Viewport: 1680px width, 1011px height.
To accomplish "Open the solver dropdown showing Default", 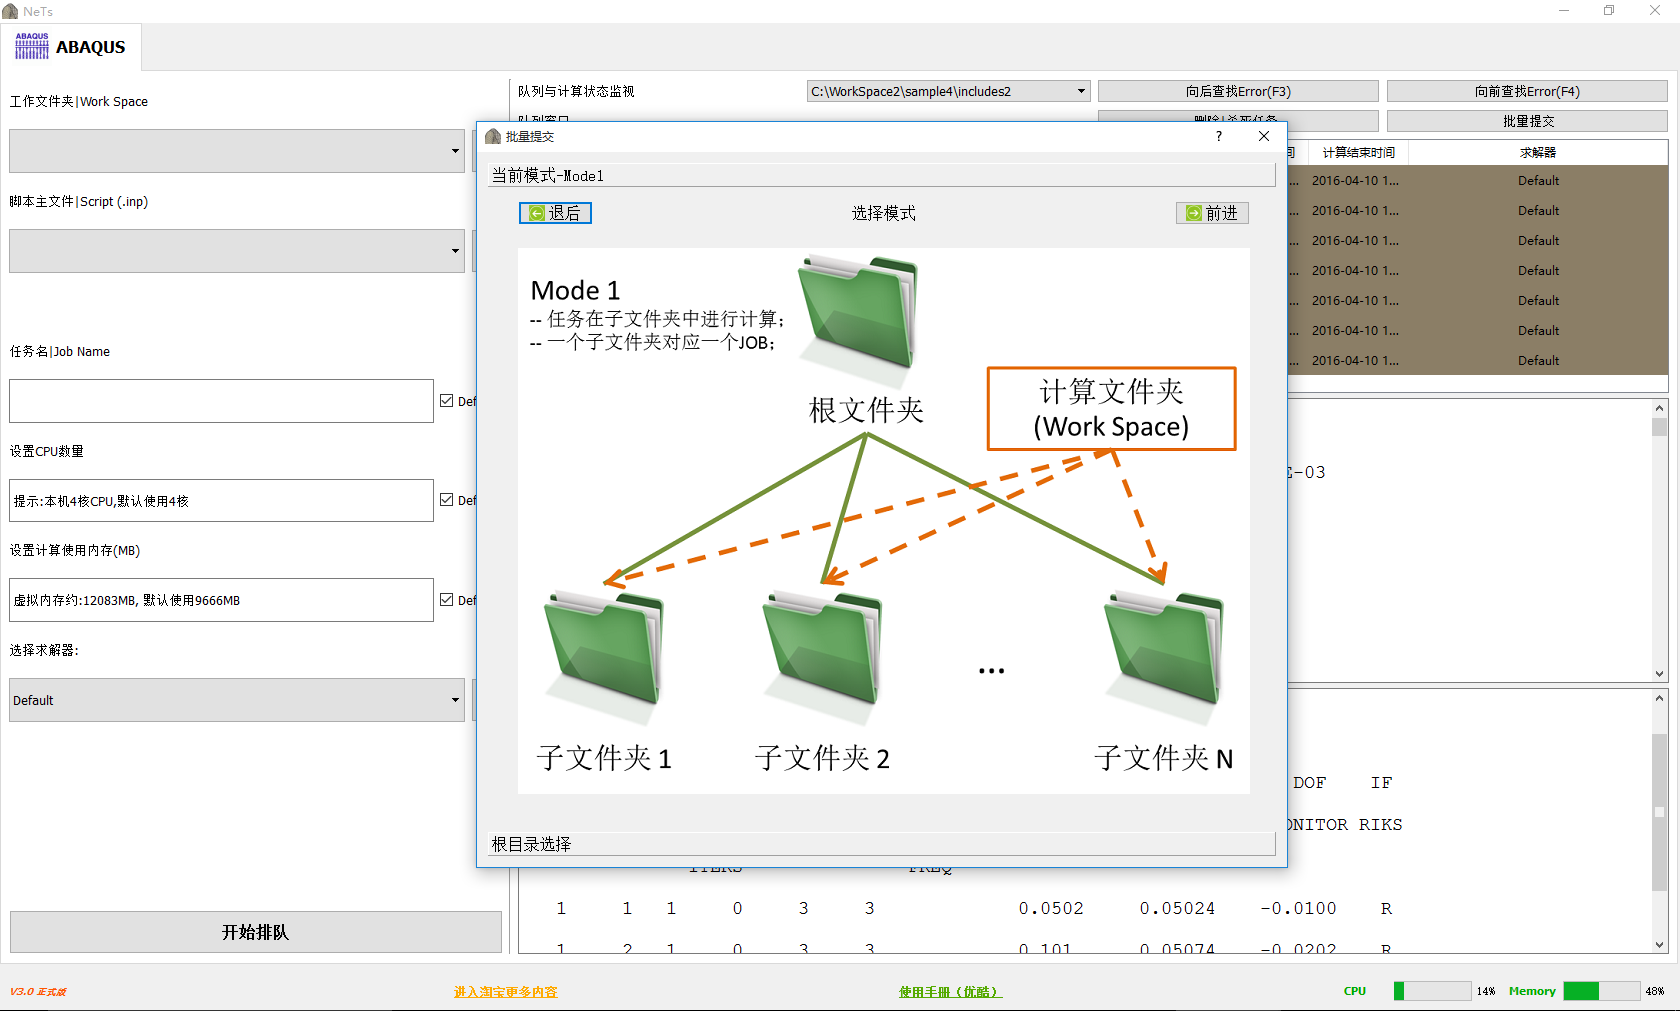I will [x=455, y=700].
